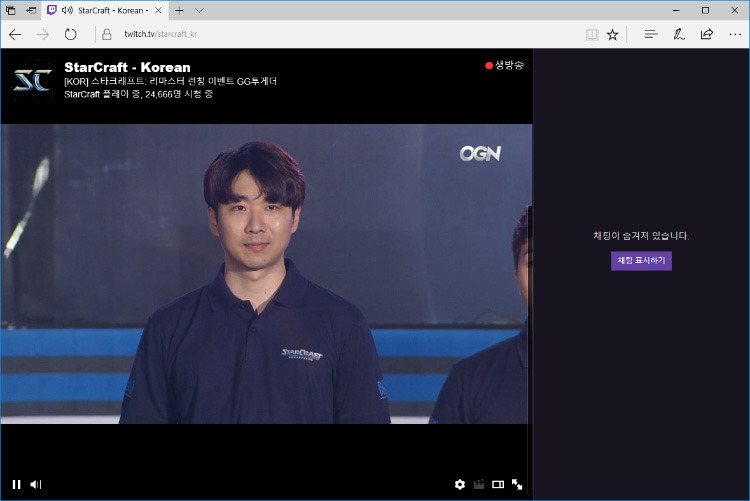Click the site lock icon

pos(107,34)
